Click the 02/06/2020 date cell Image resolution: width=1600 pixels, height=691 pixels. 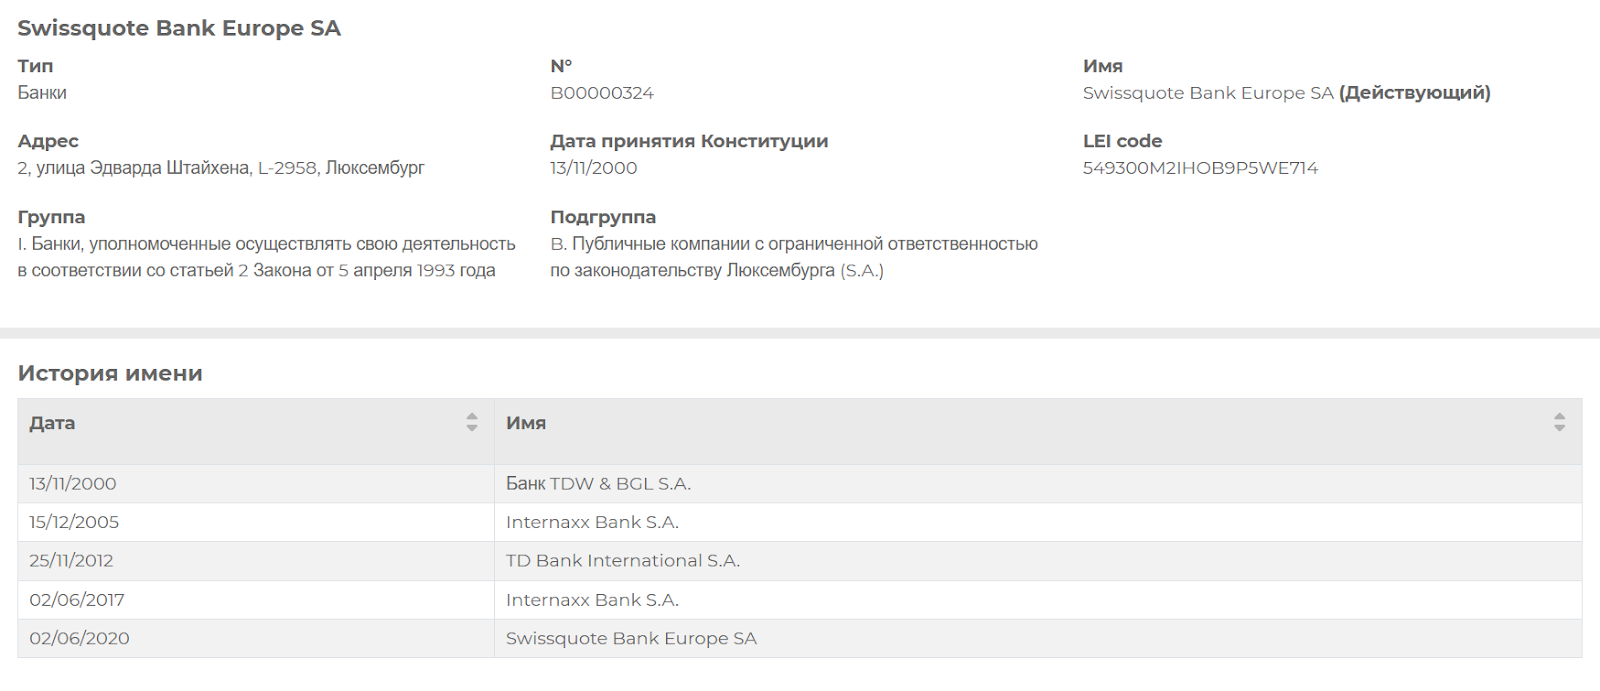(x=79, y=638)
